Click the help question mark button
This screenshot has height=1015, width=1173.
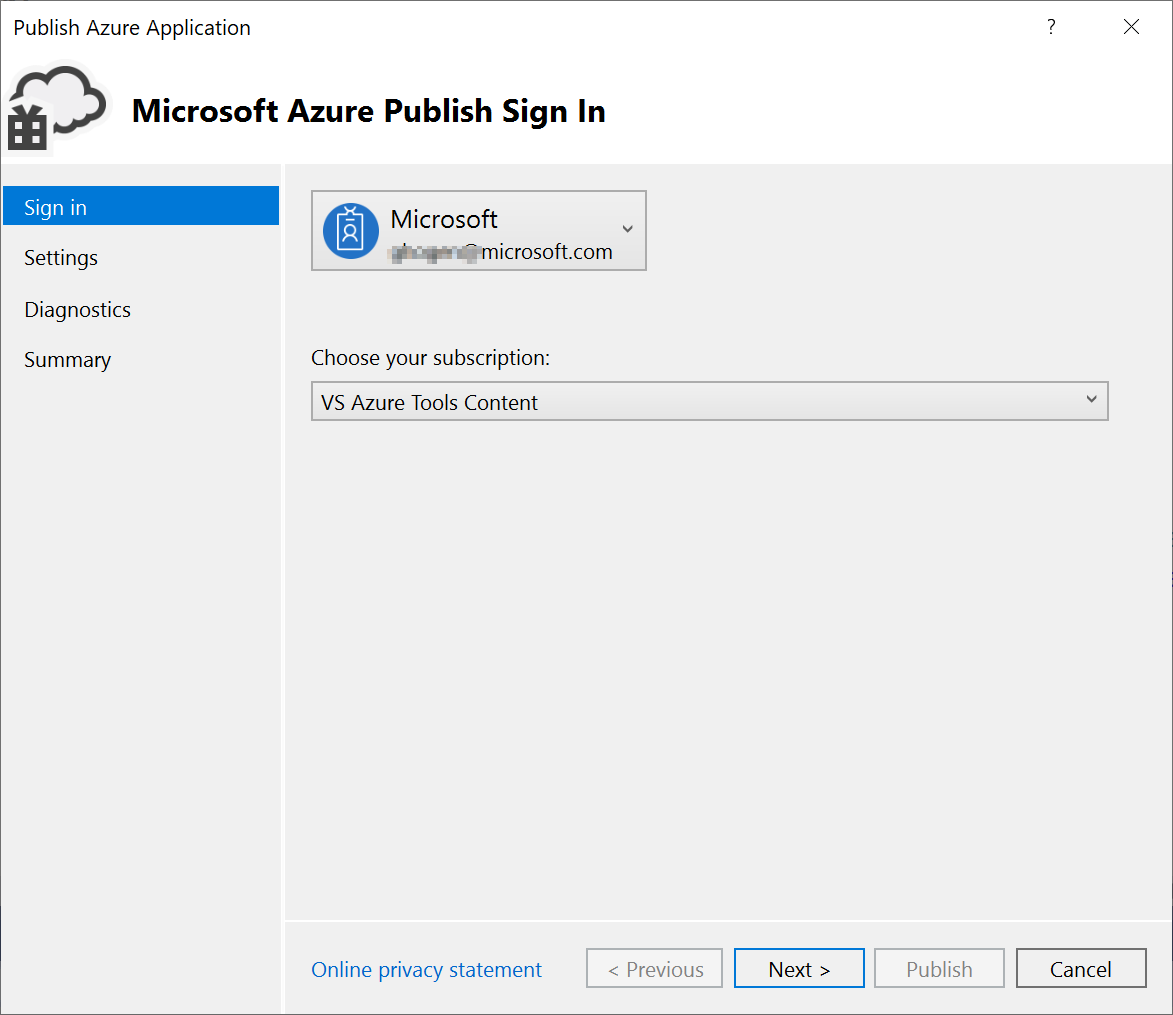[x=1051, y=28]
